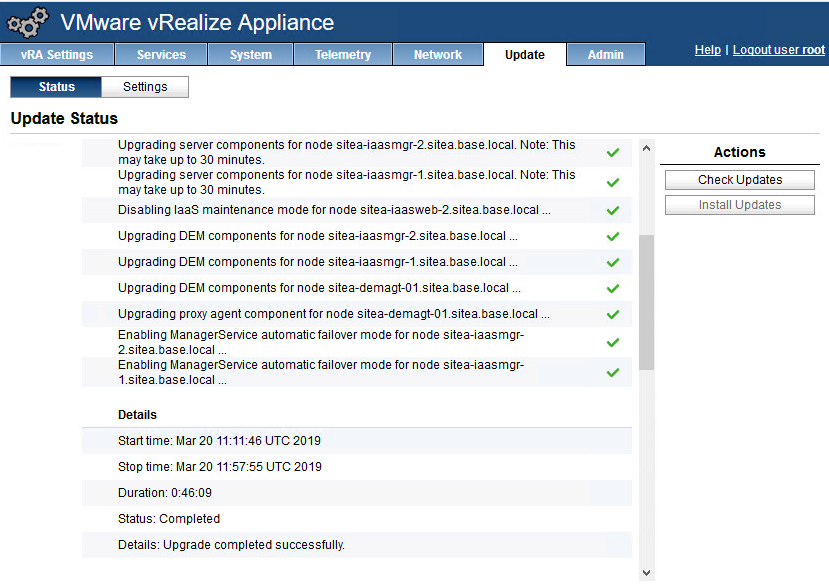Click the VMware gears logo icon
Image resolution: width=829 pixels, height=587 pixels.
point(28,23)
